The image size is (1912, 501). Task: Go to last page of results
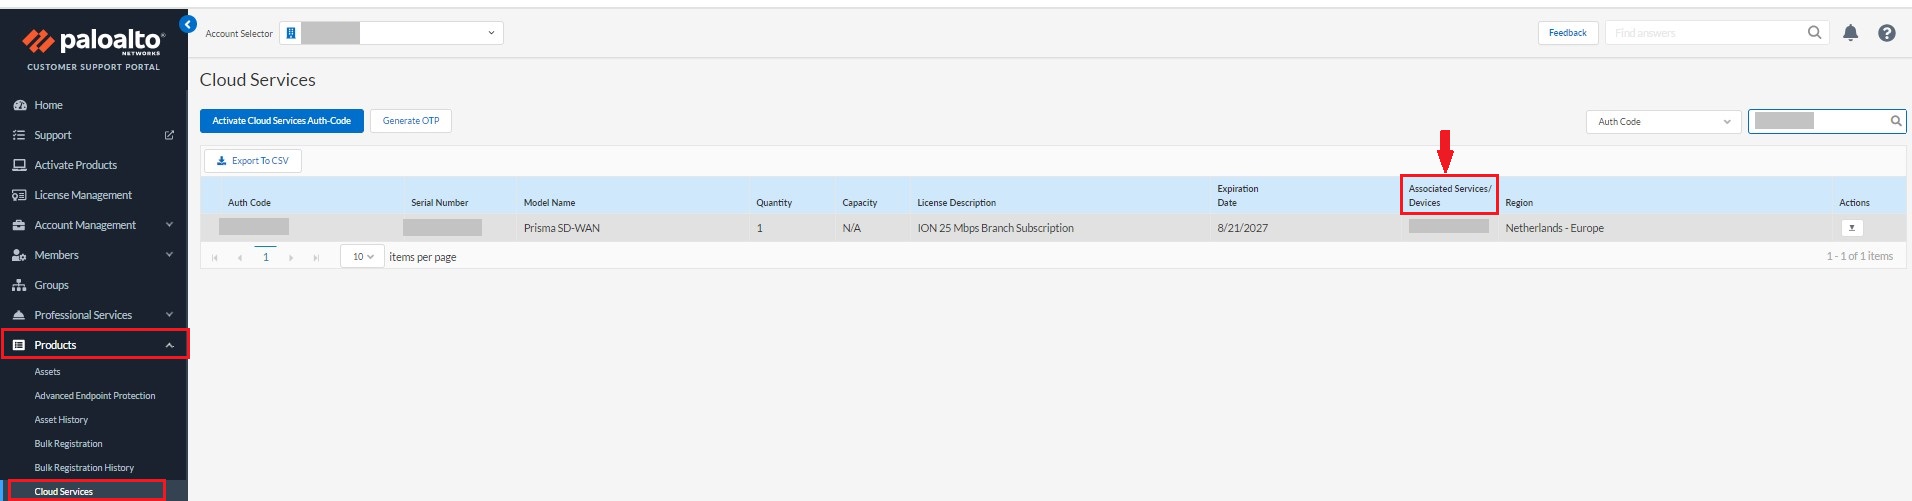(316, 258)
